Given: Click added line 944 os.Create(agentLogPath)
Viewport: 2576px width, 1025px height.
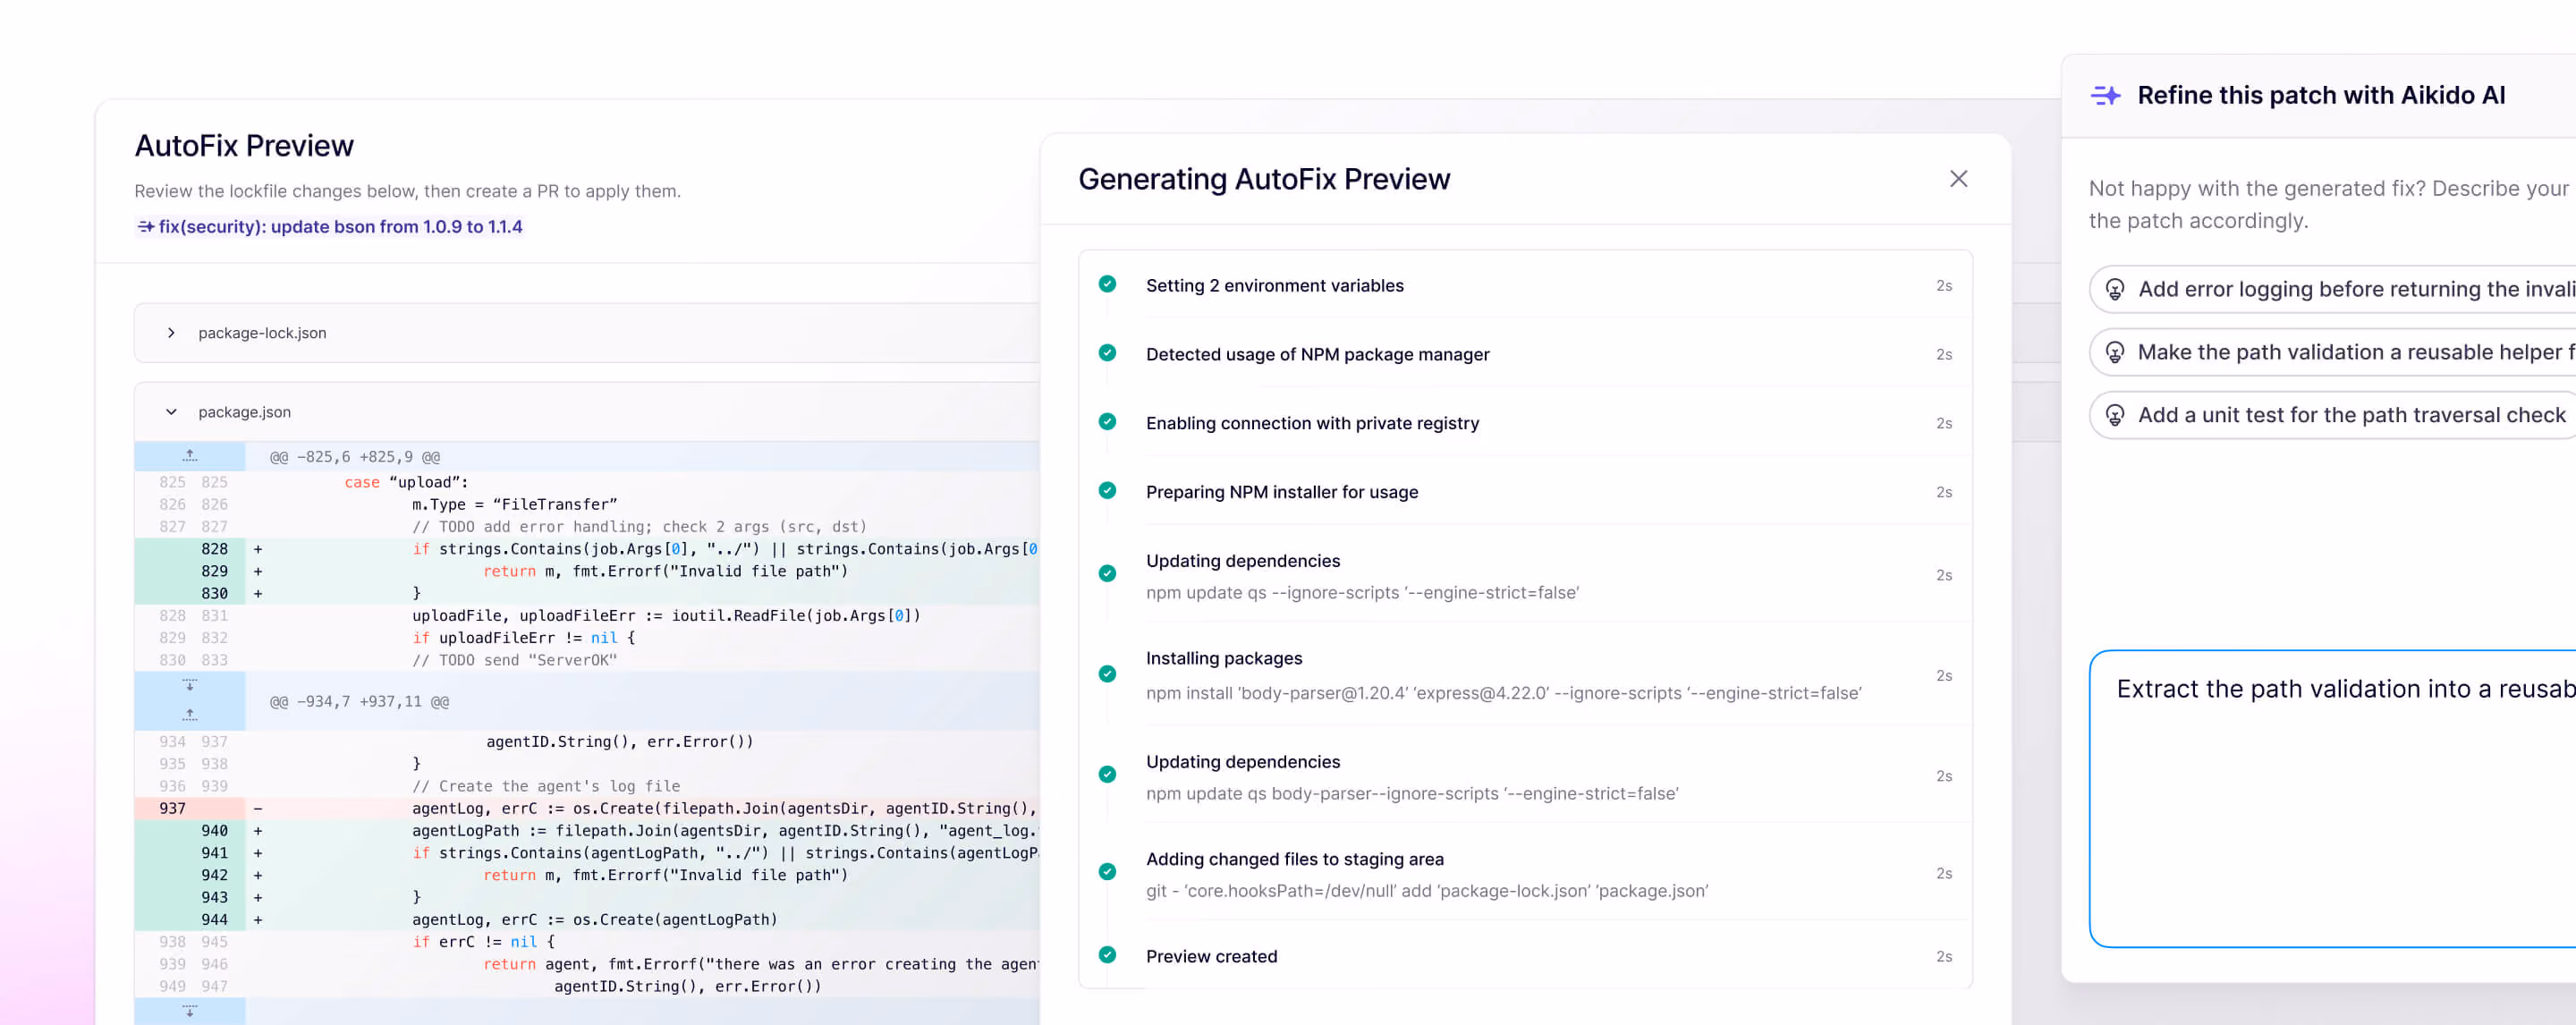Looking at the screenshot, I should [594, 919].
